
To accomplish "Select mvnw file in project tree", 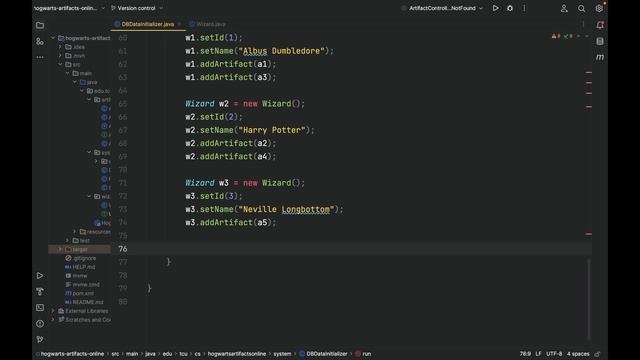I will (76, 276).
